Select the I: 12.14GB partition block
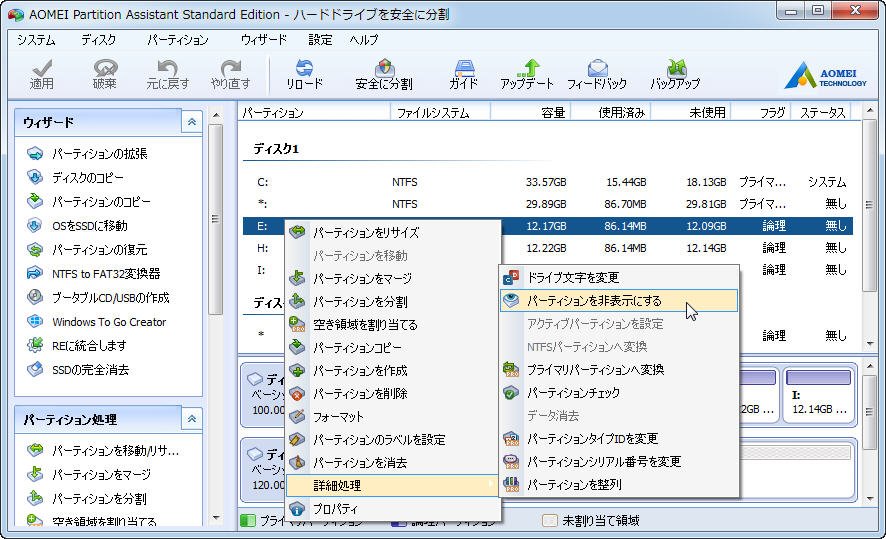 pos(818,395)
